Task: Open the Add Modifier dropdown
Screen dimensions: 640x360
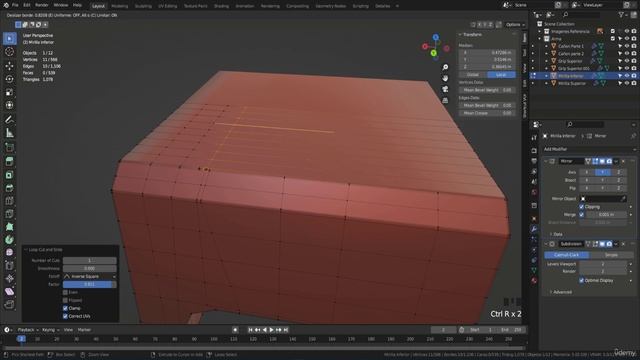Action: 589,149
